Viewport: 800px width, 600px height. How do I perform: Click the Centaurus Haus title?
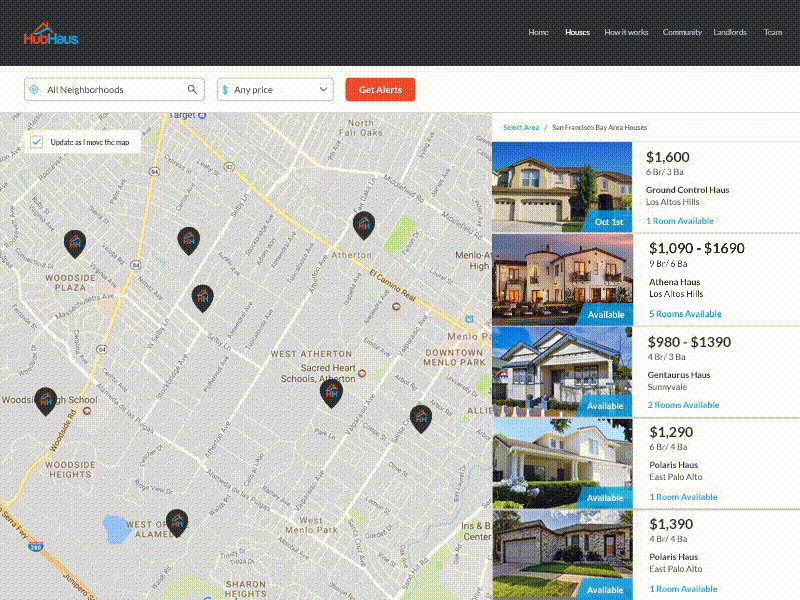[x=679, y=375]
